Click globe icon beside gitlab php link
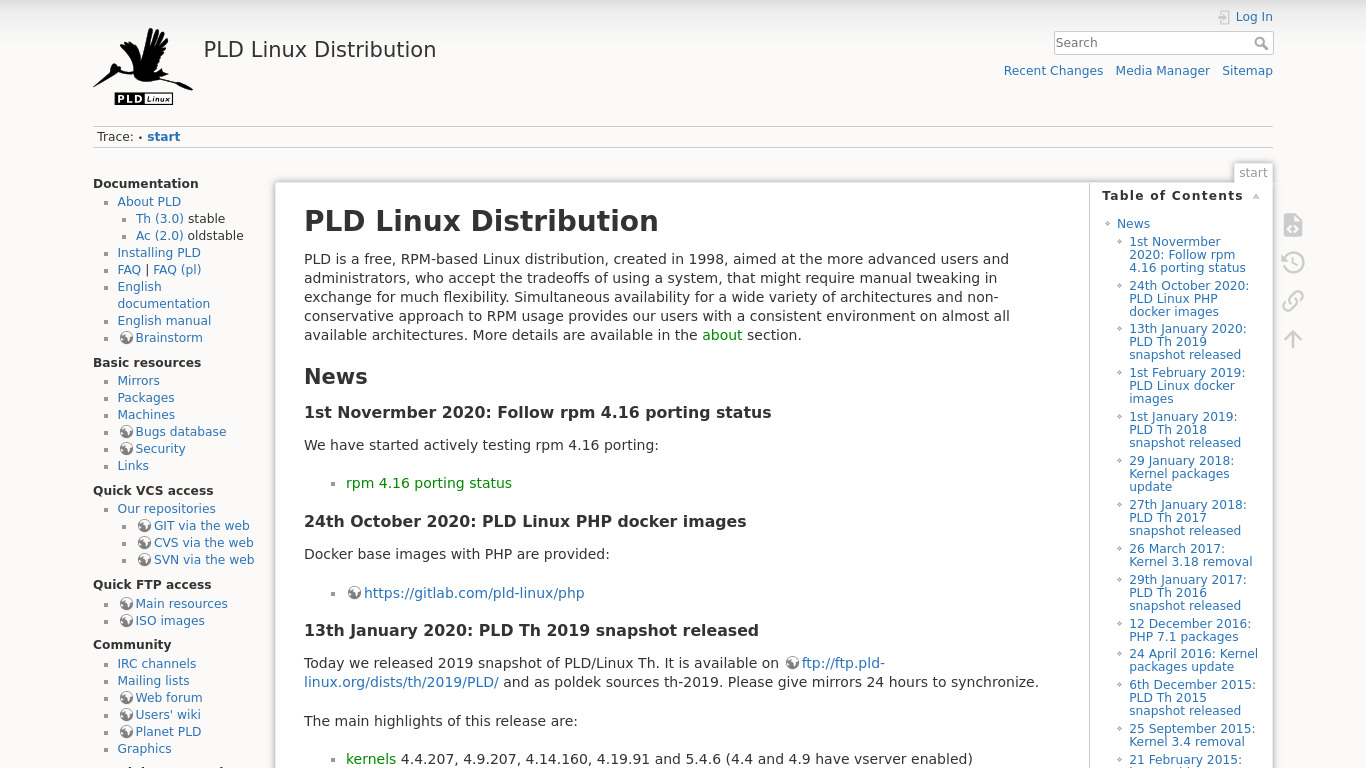 354,593
